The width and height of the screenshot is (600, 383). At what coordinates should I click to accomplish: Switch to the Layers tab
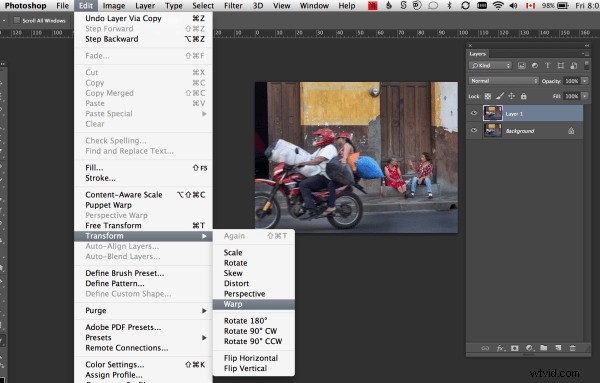477,54
